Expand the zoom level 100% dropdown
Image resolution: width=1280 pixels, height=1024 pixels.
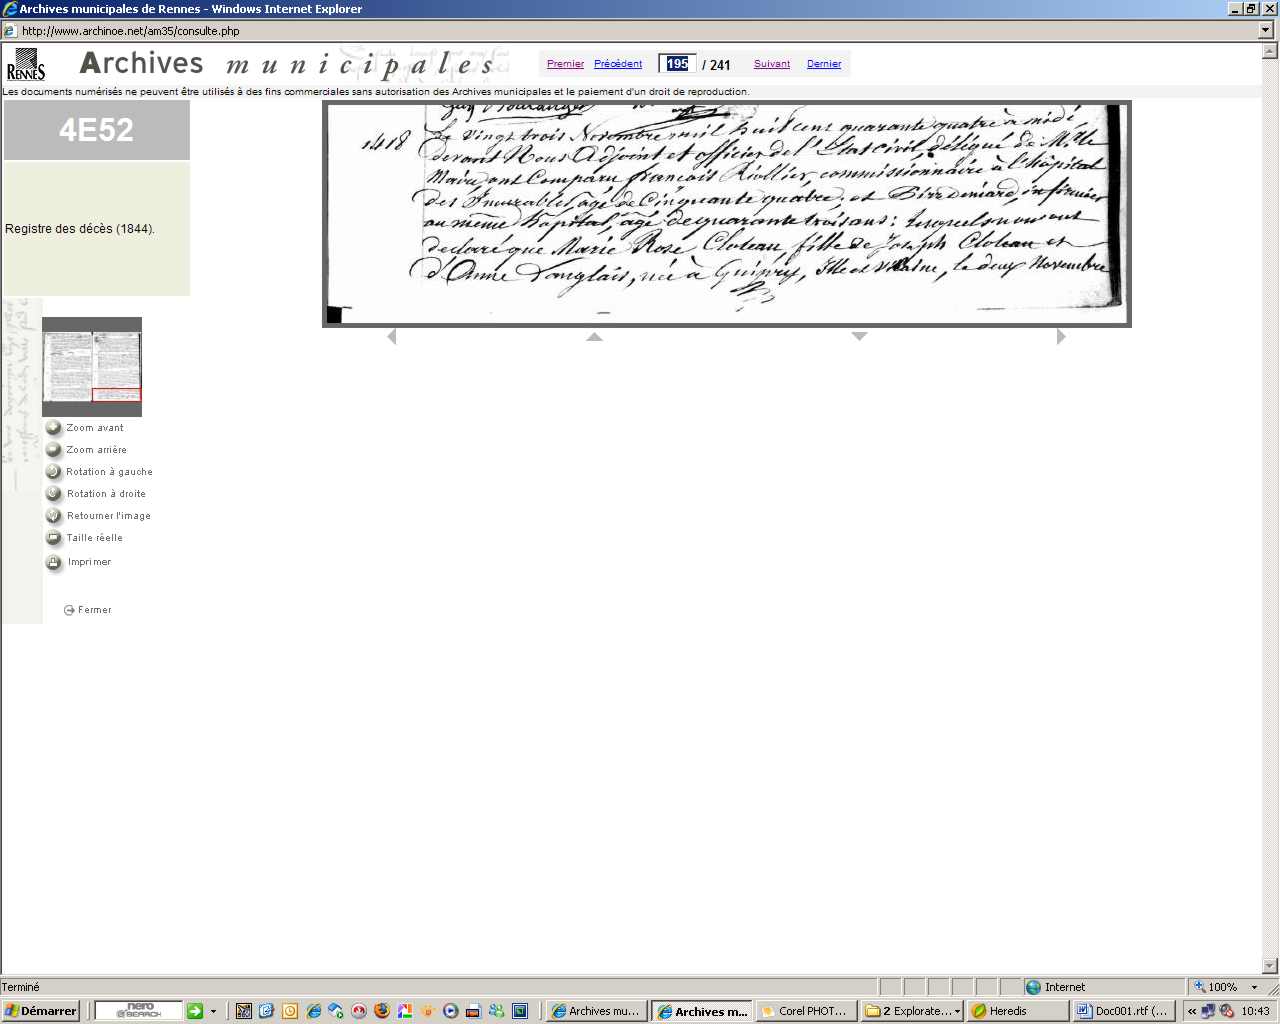pyautogui.click(x=1254, y=987)
